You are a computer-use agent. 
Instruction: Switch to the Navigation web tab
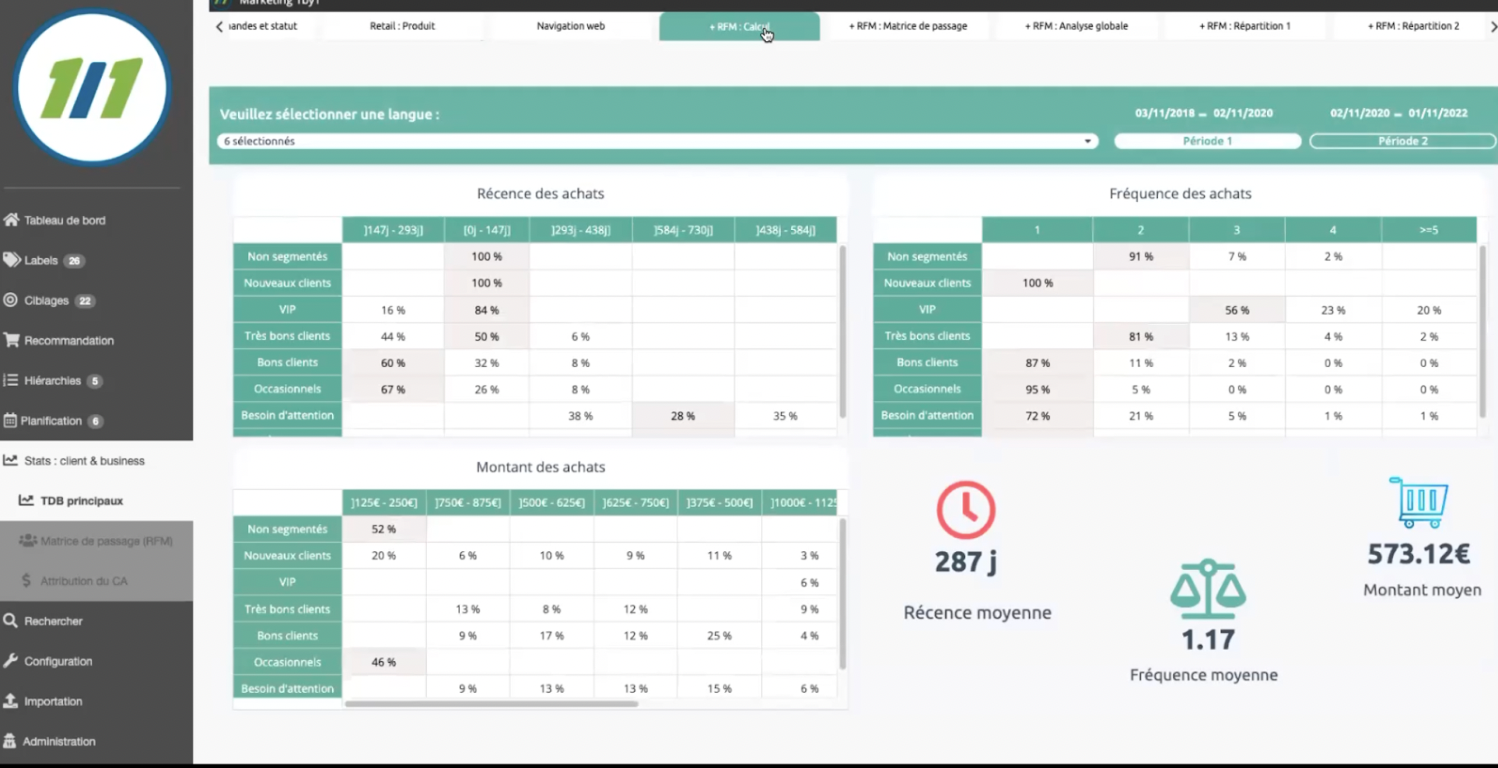pos(571,26)
